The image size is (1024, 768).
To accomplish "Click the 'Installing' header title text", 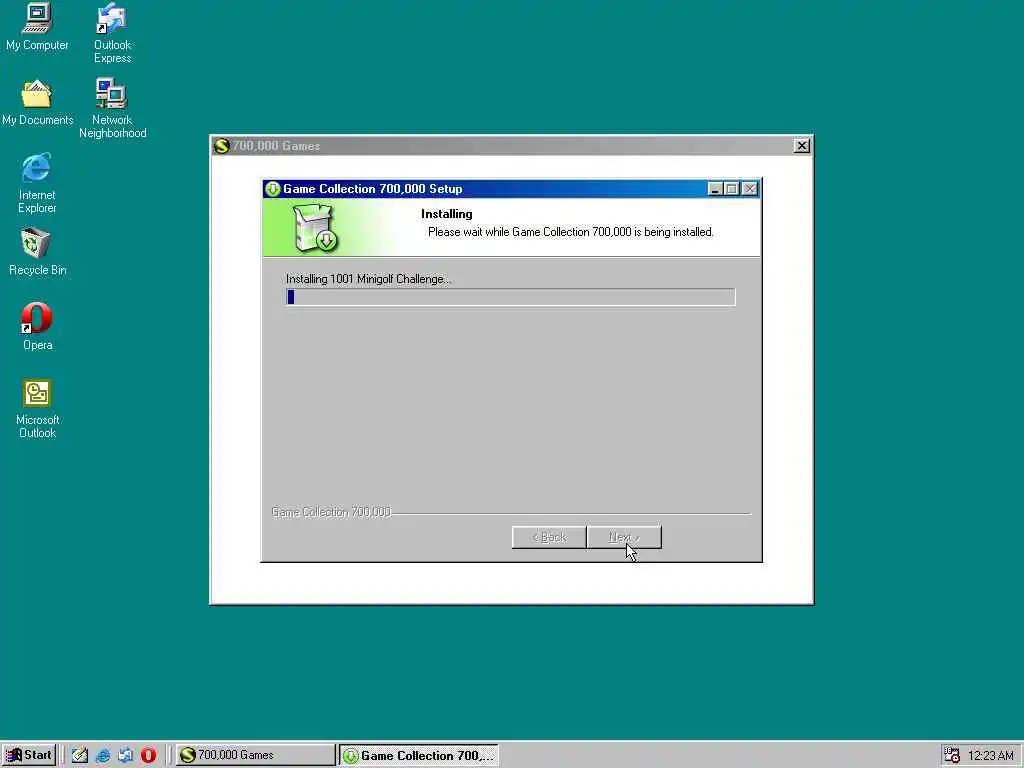I will tap(447, 214).
